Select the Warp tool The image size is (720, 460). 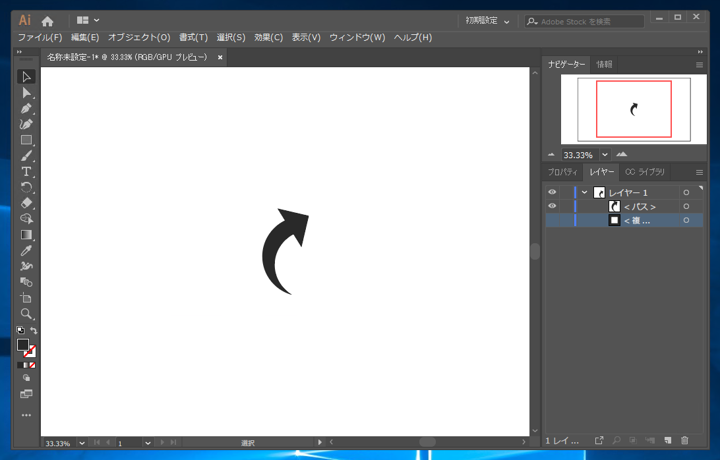(x=26, y=266)
